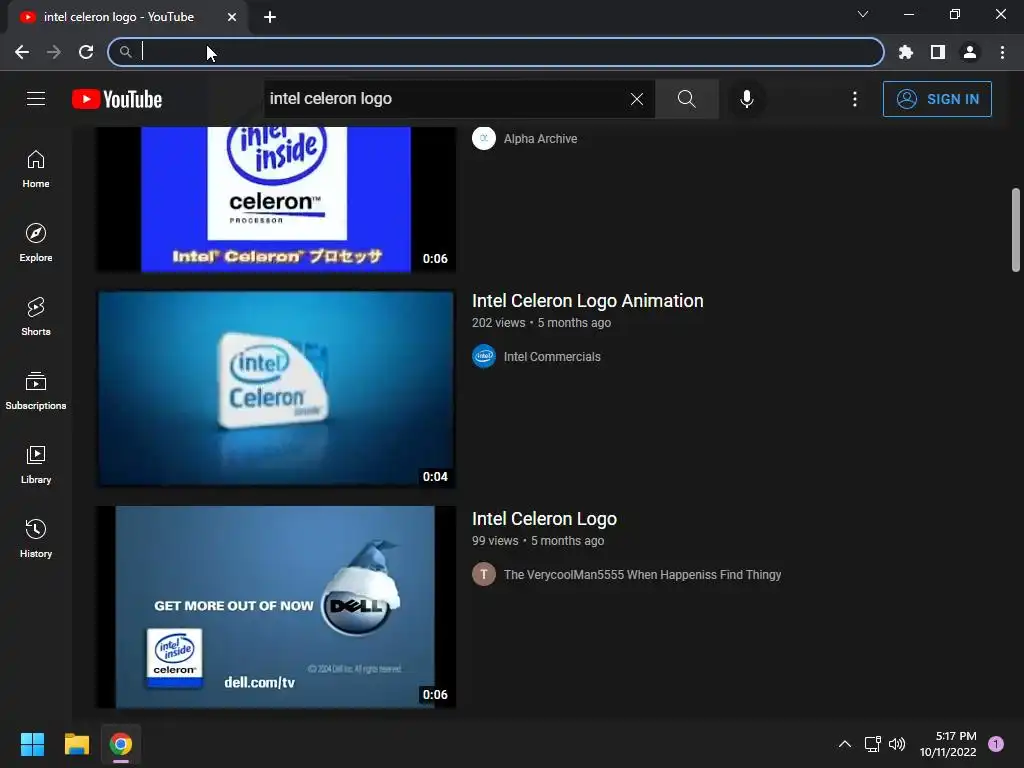Image resolution: width=1024 pixels, height=768 pixels.
Task: Open YouTube settings three-dot menu
Action: point(854,99)
